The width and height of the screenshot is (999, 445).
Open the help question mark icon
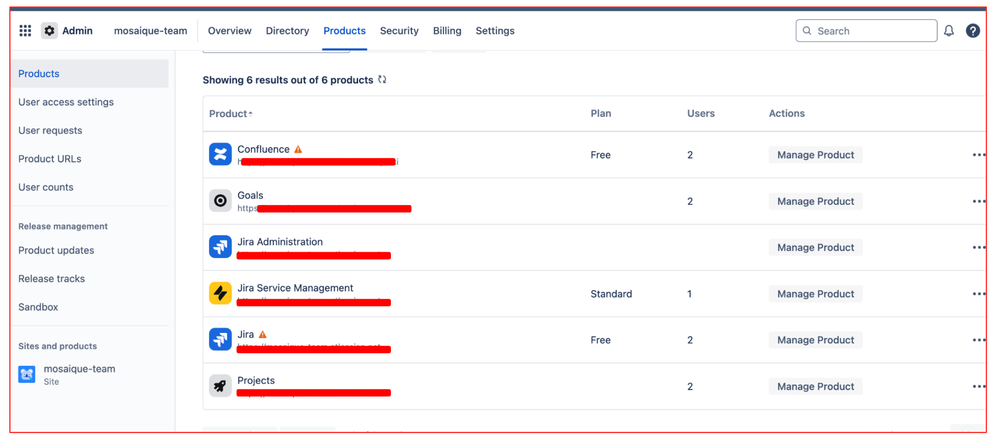[973, 31]
